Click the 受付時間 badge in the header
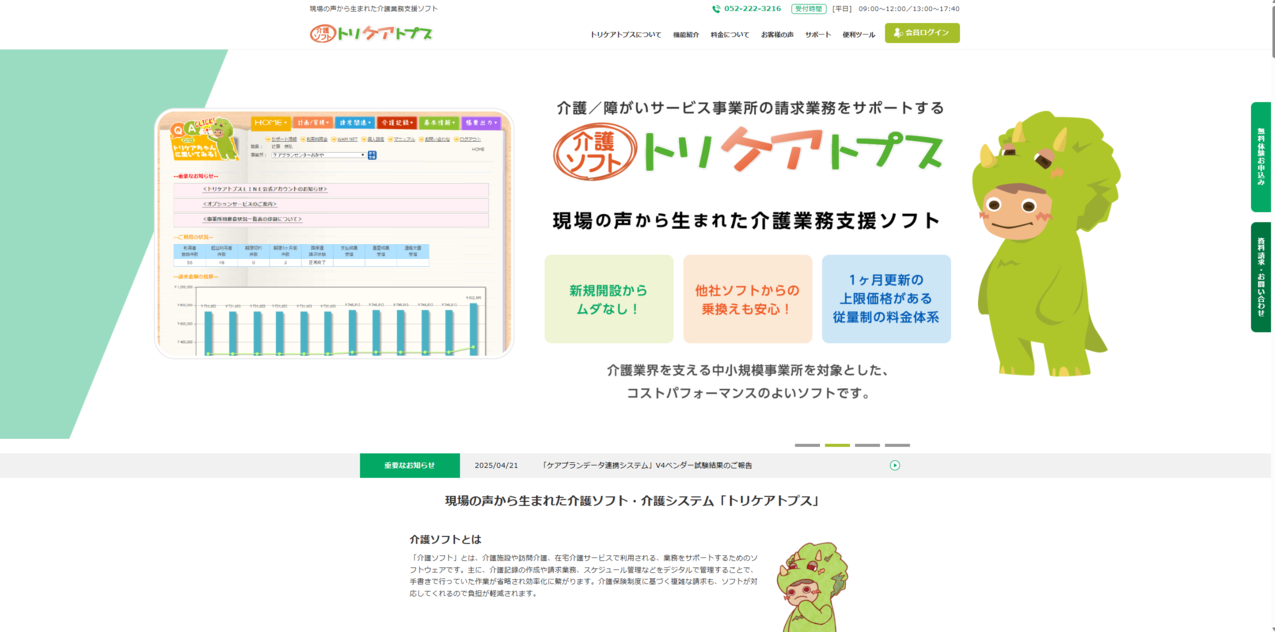Image resolution: width=1275 pixels, height=632 pixels. click(809, 9)
